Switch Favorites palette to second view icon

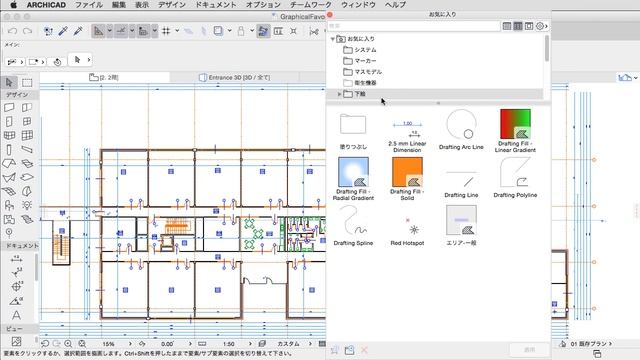tap(518, 26)
